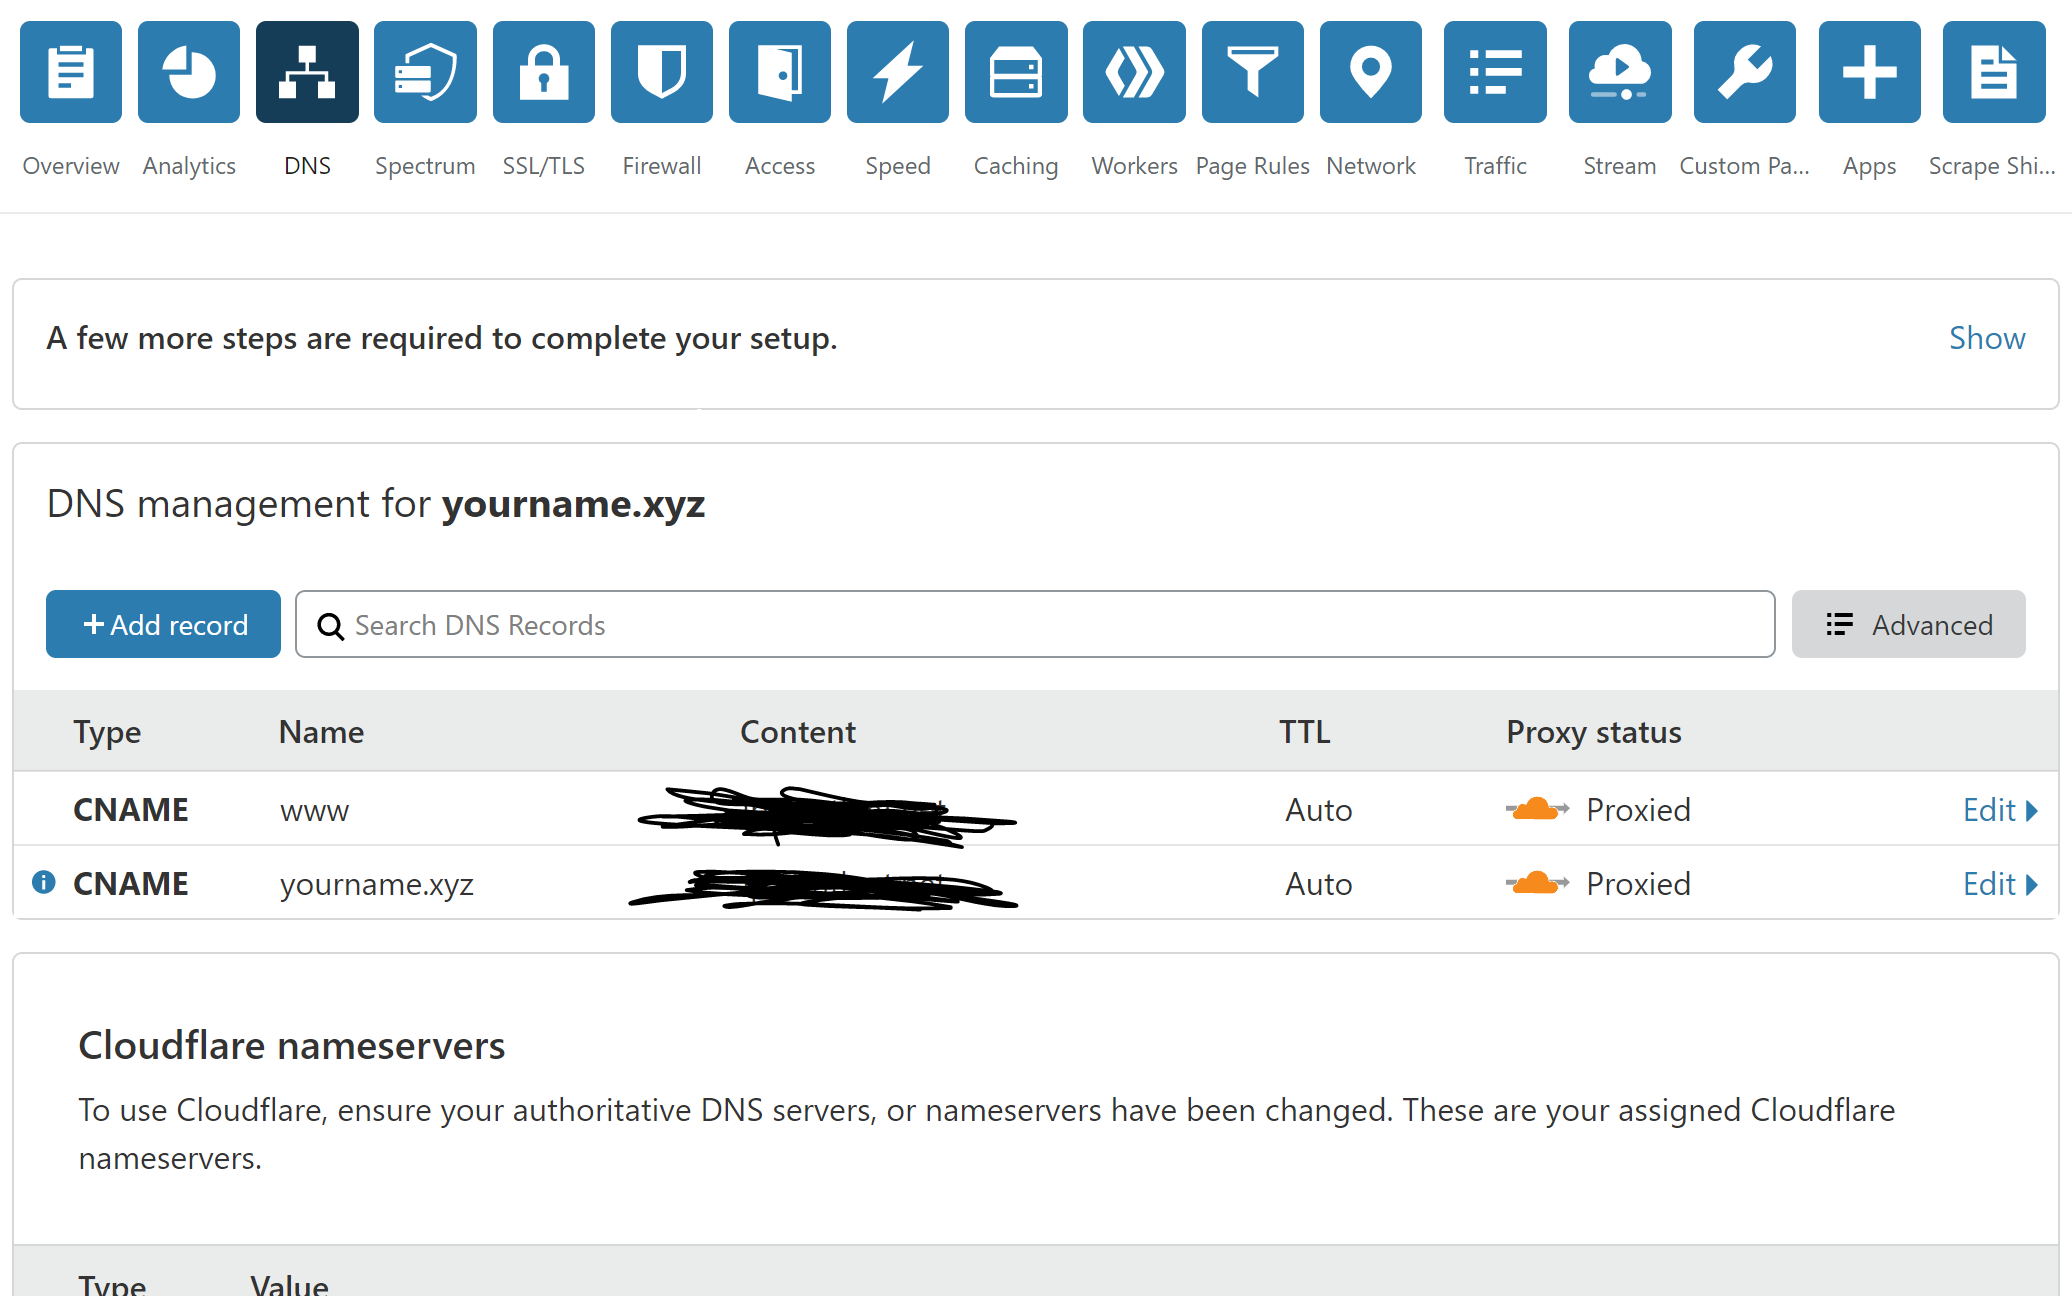Click the search magnifier icon
Image resolution: width=2072 pixels, height=1296 pixels.
(330, 626)
